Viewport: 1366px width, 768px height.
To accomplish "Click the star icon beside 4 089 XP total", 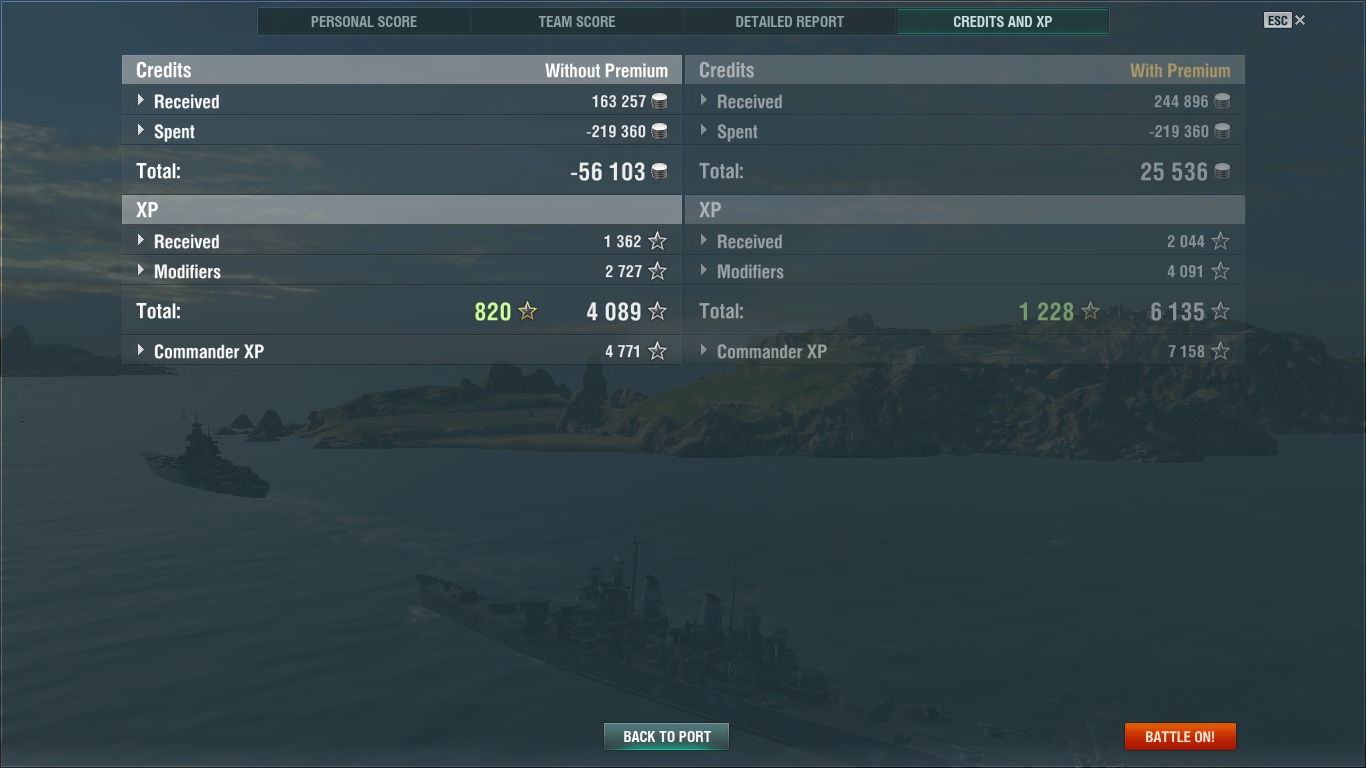I will pyautogui.click(x=657, y=311).
